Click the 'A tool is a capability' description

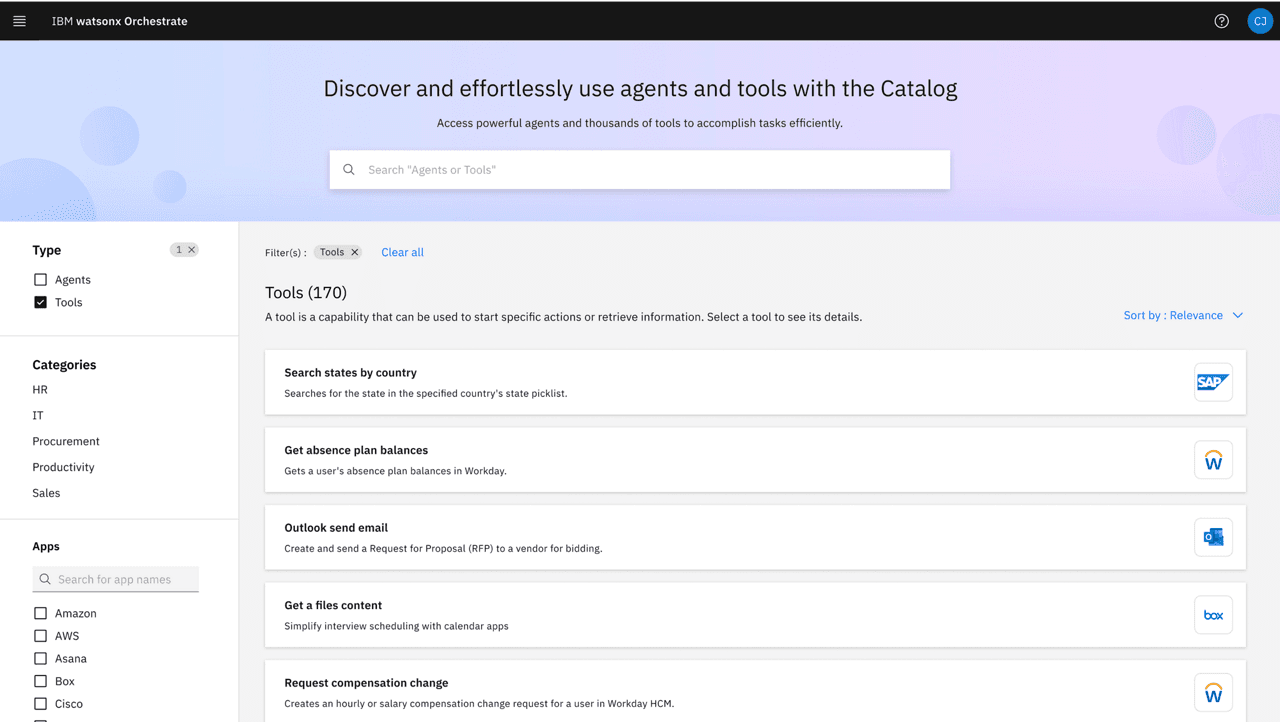(x=563, y=317)
